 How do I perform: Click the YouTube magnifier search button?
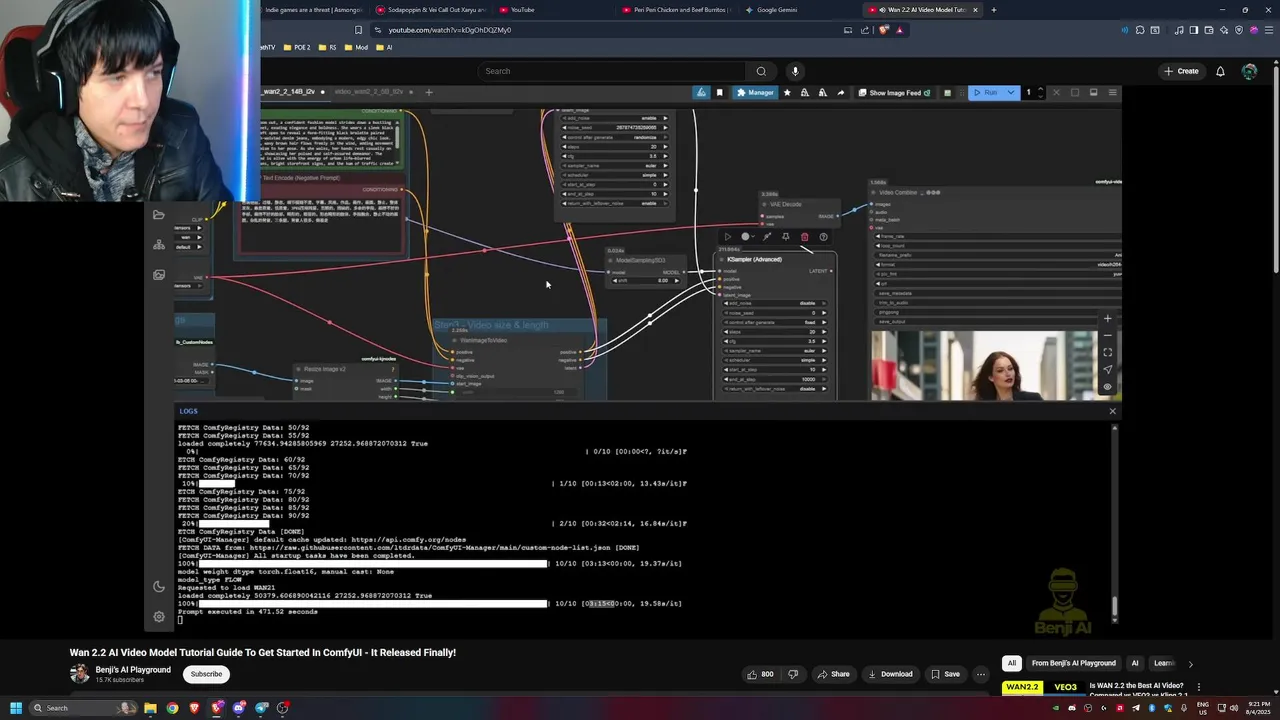tap(761, 71)
